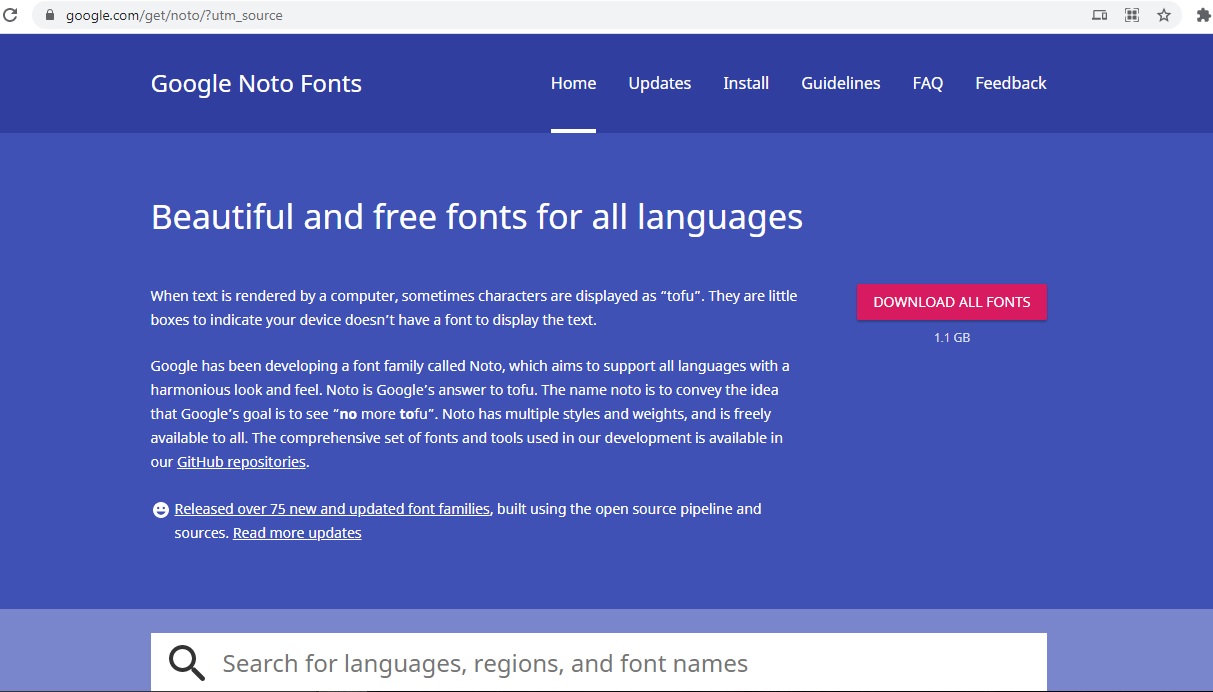This screenshot has width=1213, height=692.
Task: Click the search magnifier icon
Action: coord(187,663)
